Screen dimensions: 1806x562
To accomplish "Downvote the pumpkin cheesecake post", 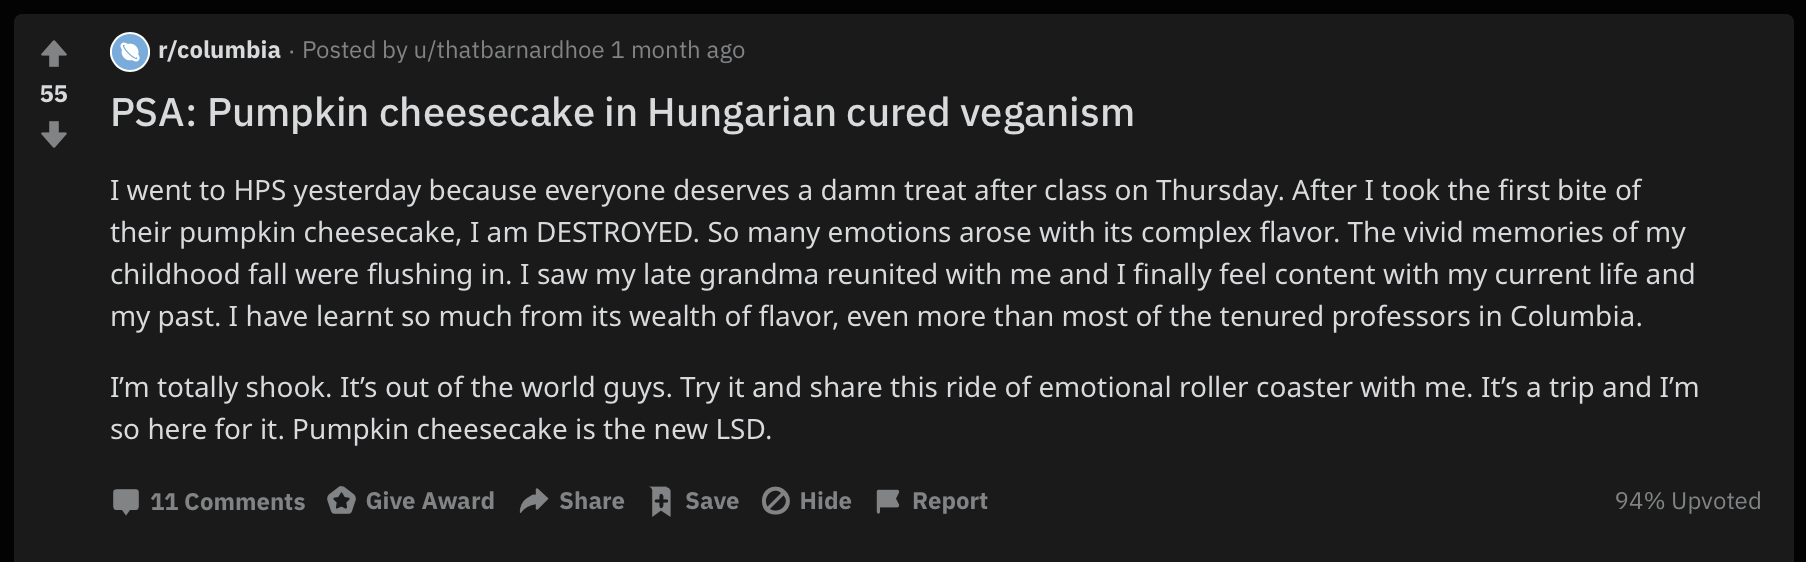I will (x=54, y=134).
